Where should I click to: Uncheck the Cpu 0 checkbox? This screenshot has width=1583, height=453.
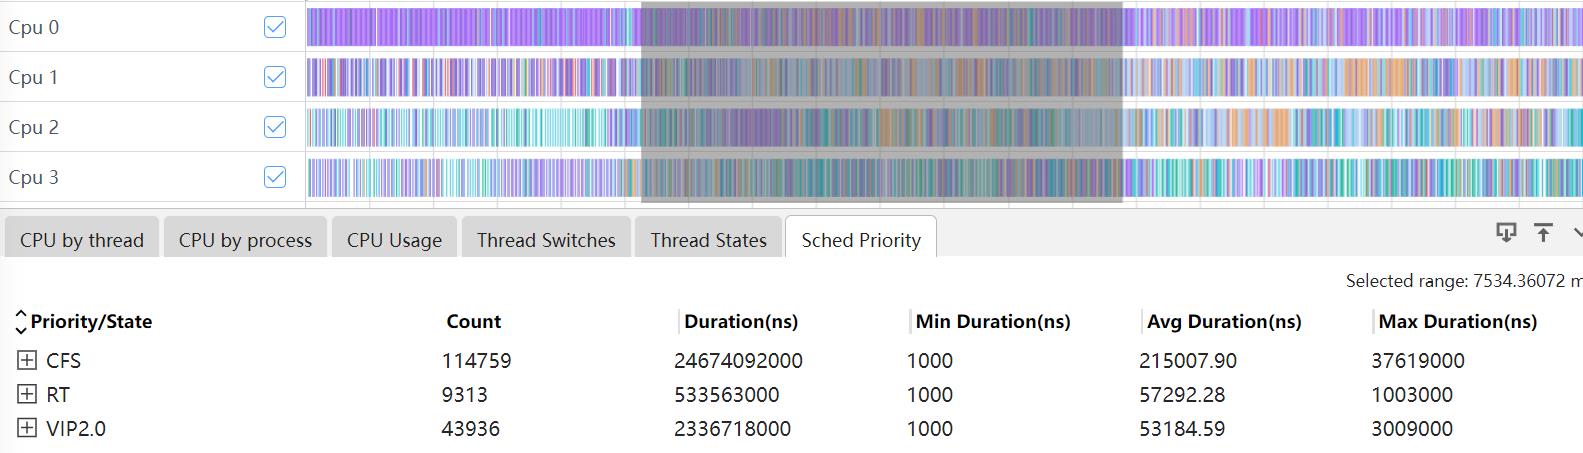click(275, 27)
